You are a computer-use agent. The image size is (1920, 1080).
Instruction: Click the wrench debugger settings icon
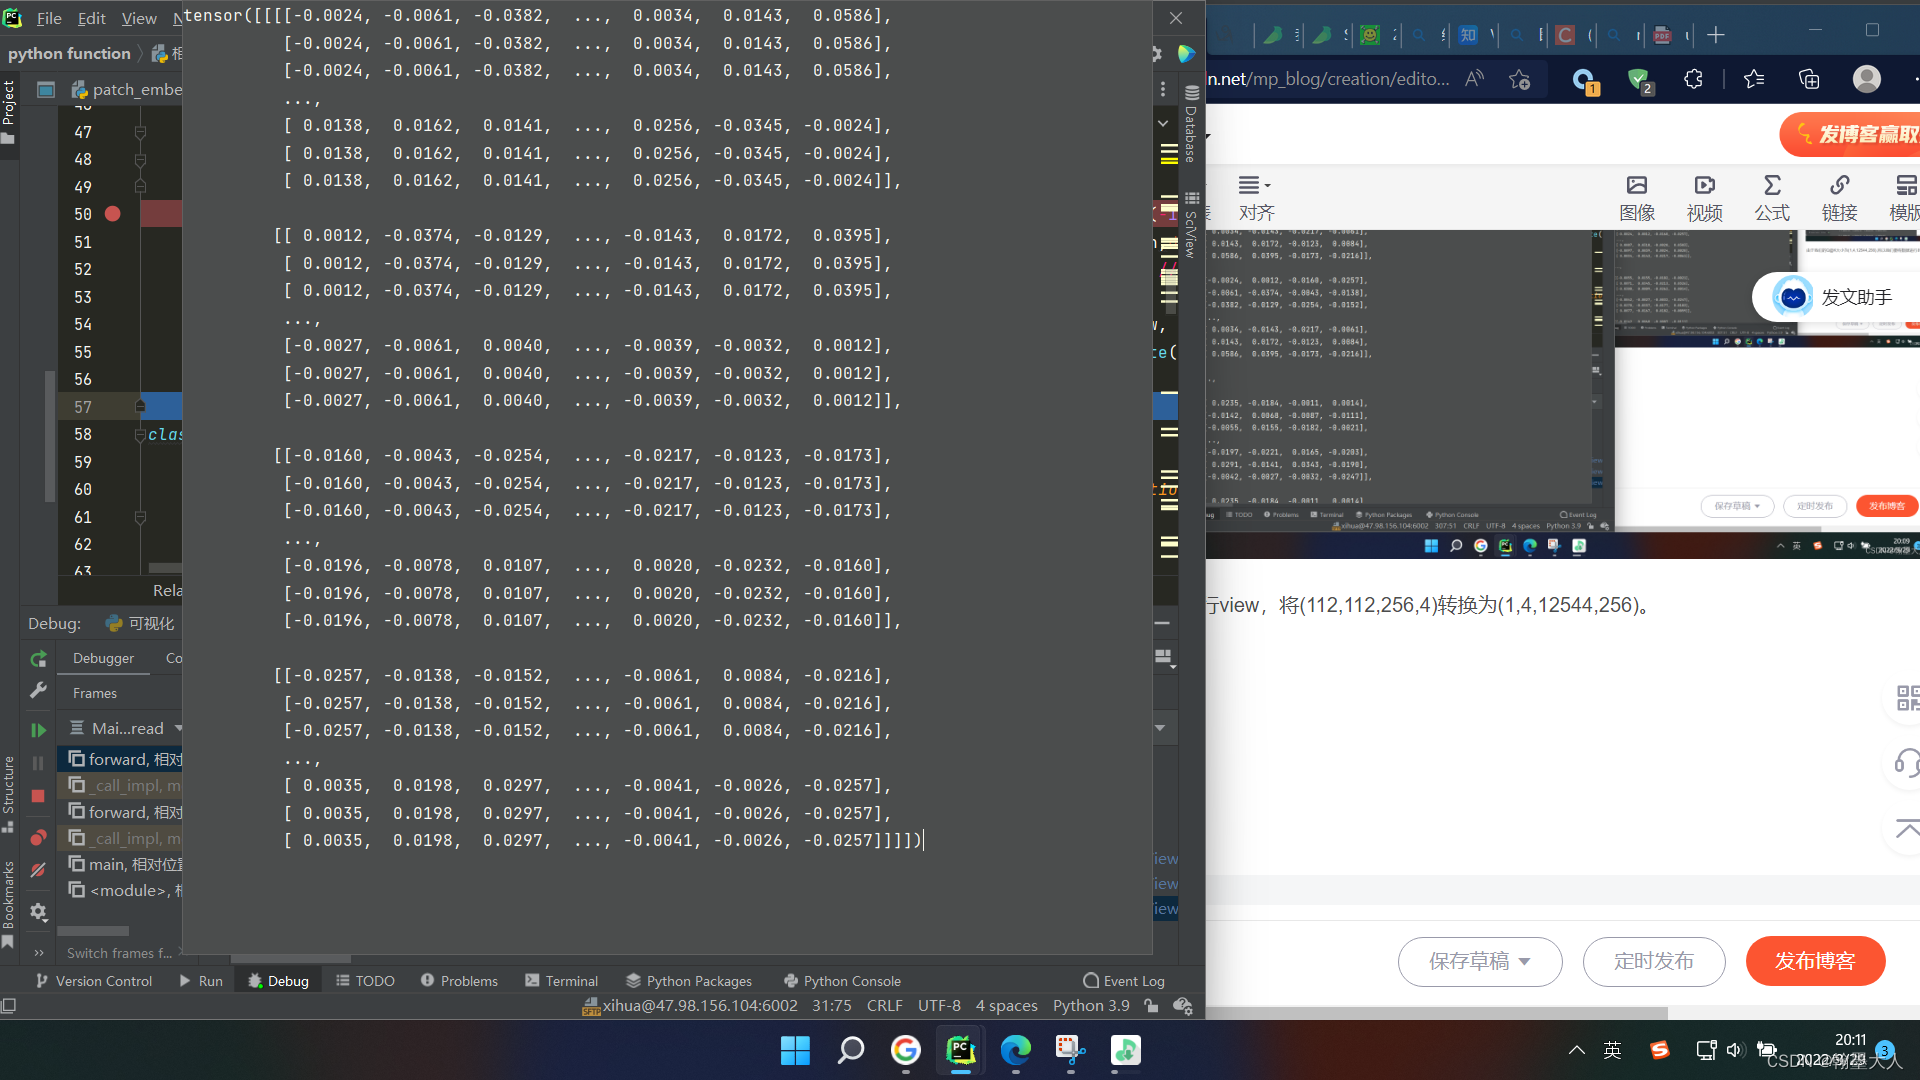click(38, 691)
